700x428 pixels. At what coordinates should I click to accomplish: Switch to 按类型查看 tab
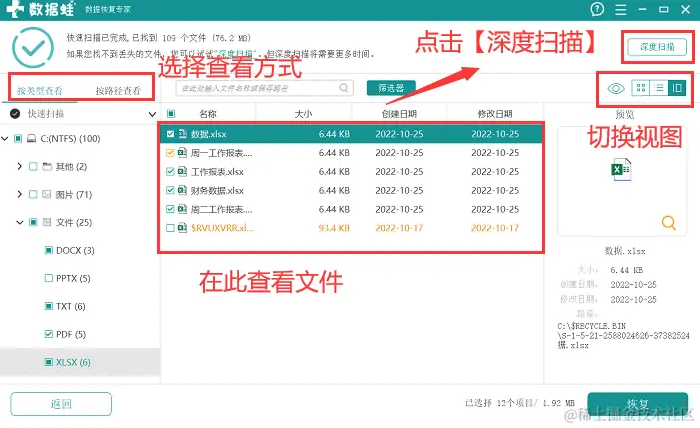pyautogui.click(x=40, y=91)
